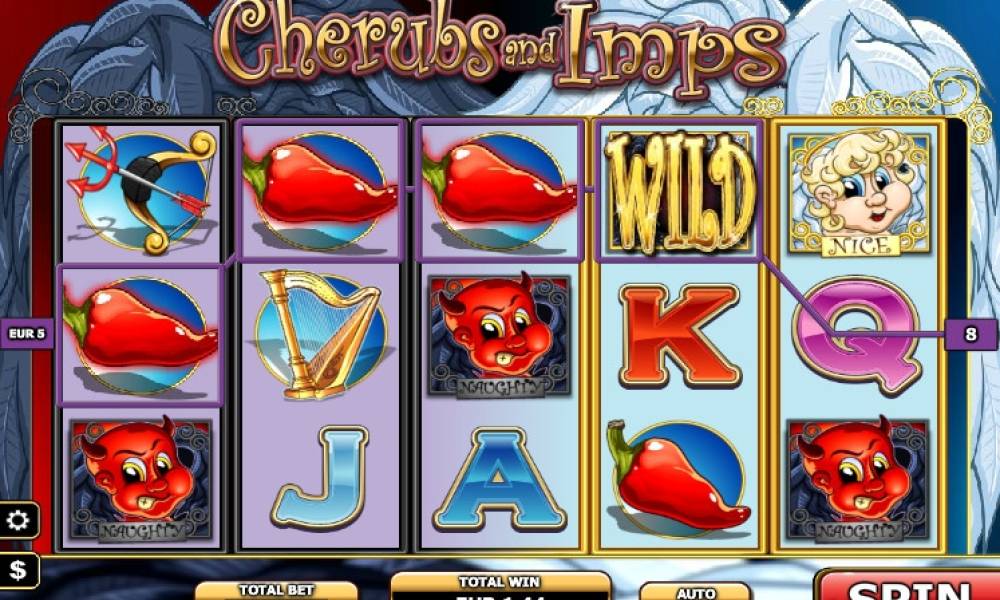Viewport: 1000px width, 600px height.
Task: Click the AUTO spin button
Action: click(x=695, y=591)
